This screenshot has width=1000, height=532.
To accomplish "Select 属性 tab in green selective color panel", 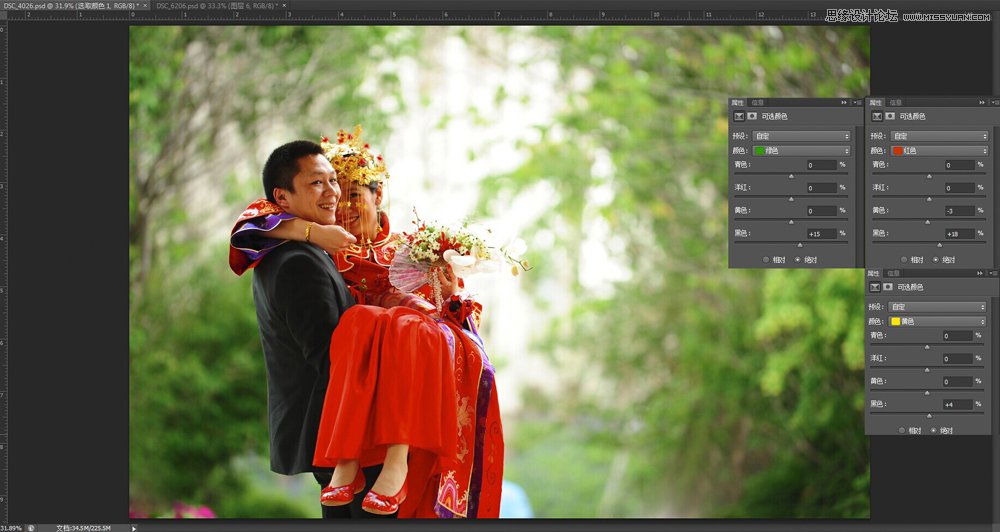I will [x=738, y=103].
